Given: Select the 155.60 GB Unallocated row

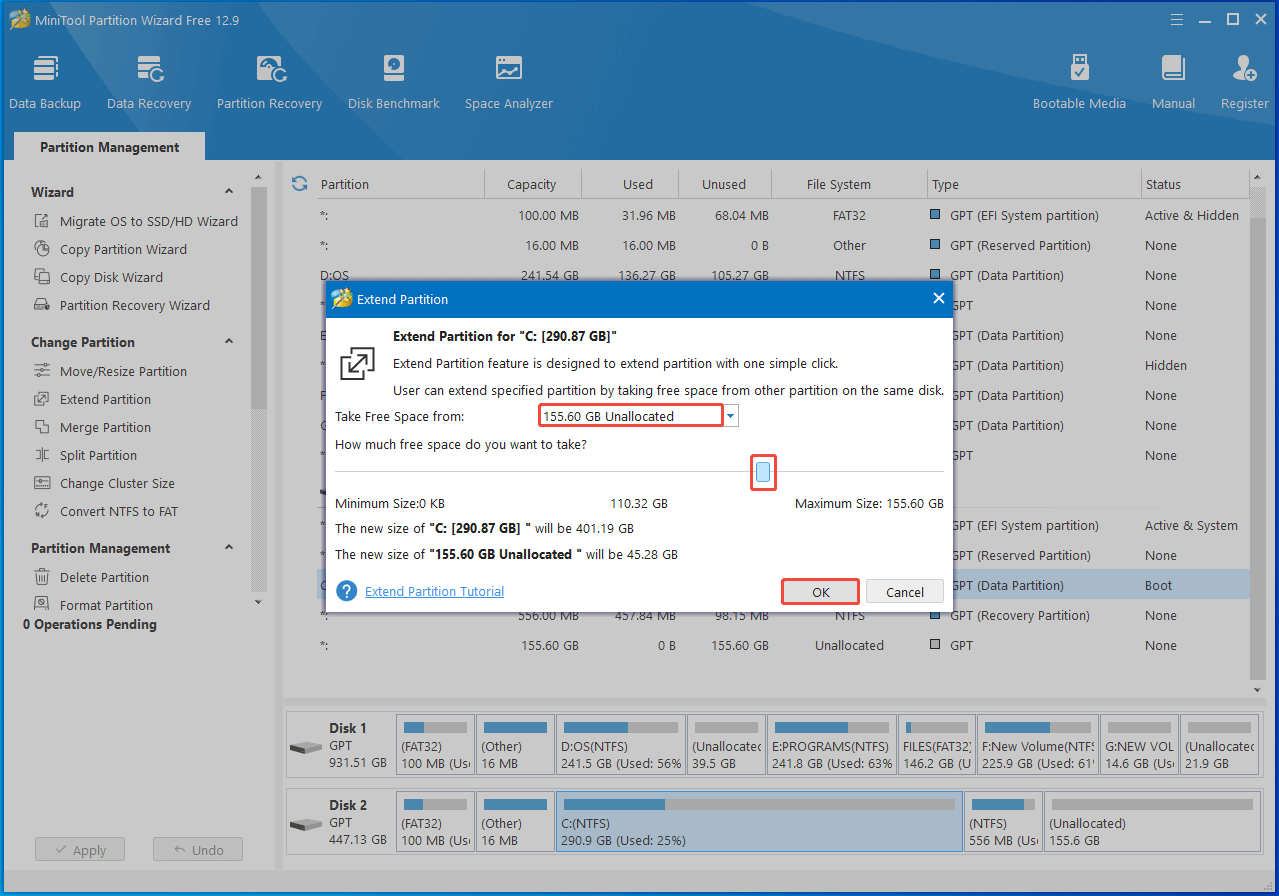Looking at the screenshot, I should click(x=782, y=645).
